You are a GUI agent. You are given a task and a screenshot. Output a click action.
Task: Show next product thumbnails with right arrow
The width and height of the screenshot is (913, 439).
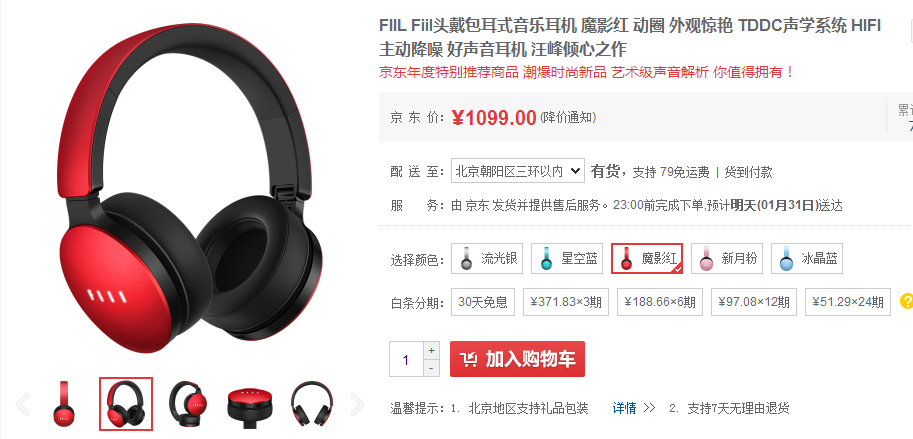coord(358,404)
